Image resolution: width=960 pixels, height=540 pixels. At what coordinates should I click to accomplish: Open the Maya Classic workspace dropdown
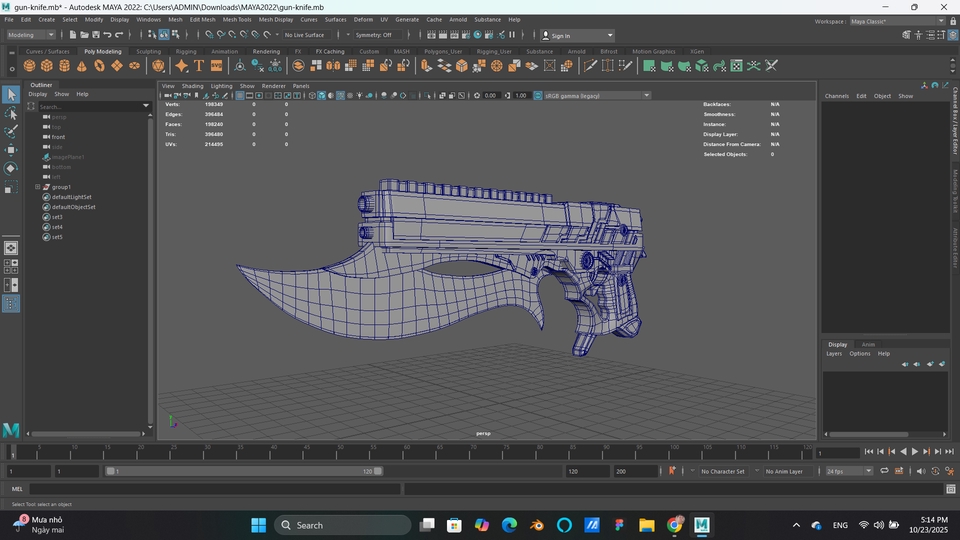coord(897,21)
